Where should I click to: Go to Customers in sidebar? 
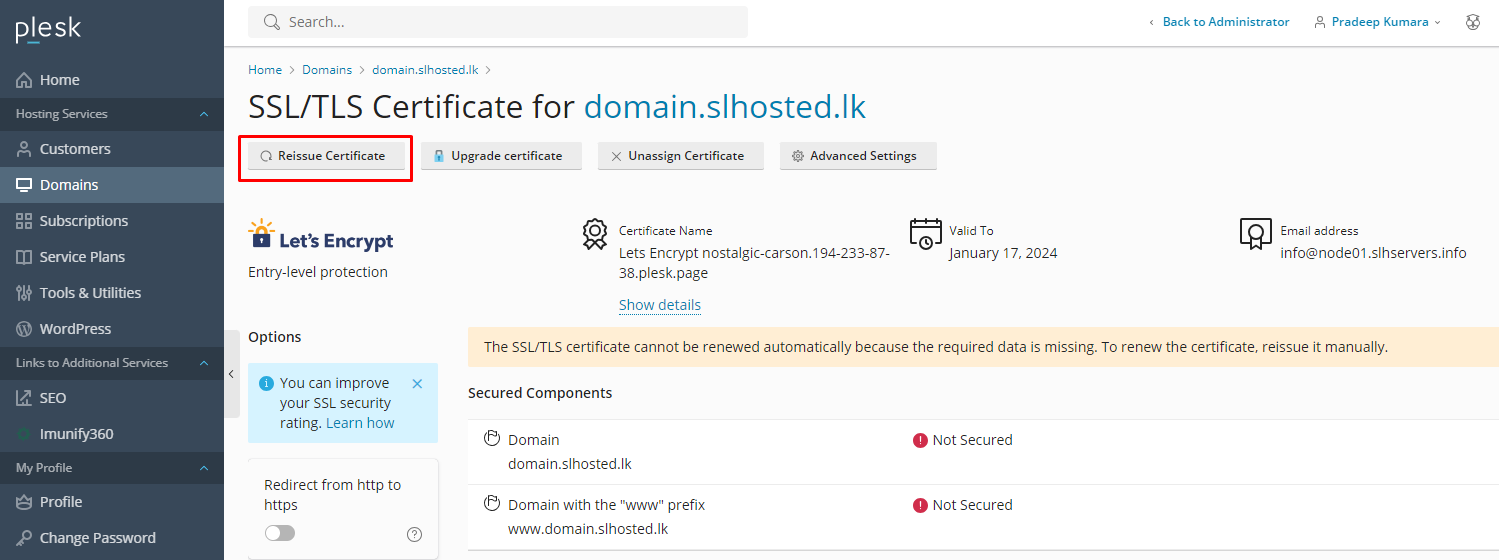click(75, 149)
